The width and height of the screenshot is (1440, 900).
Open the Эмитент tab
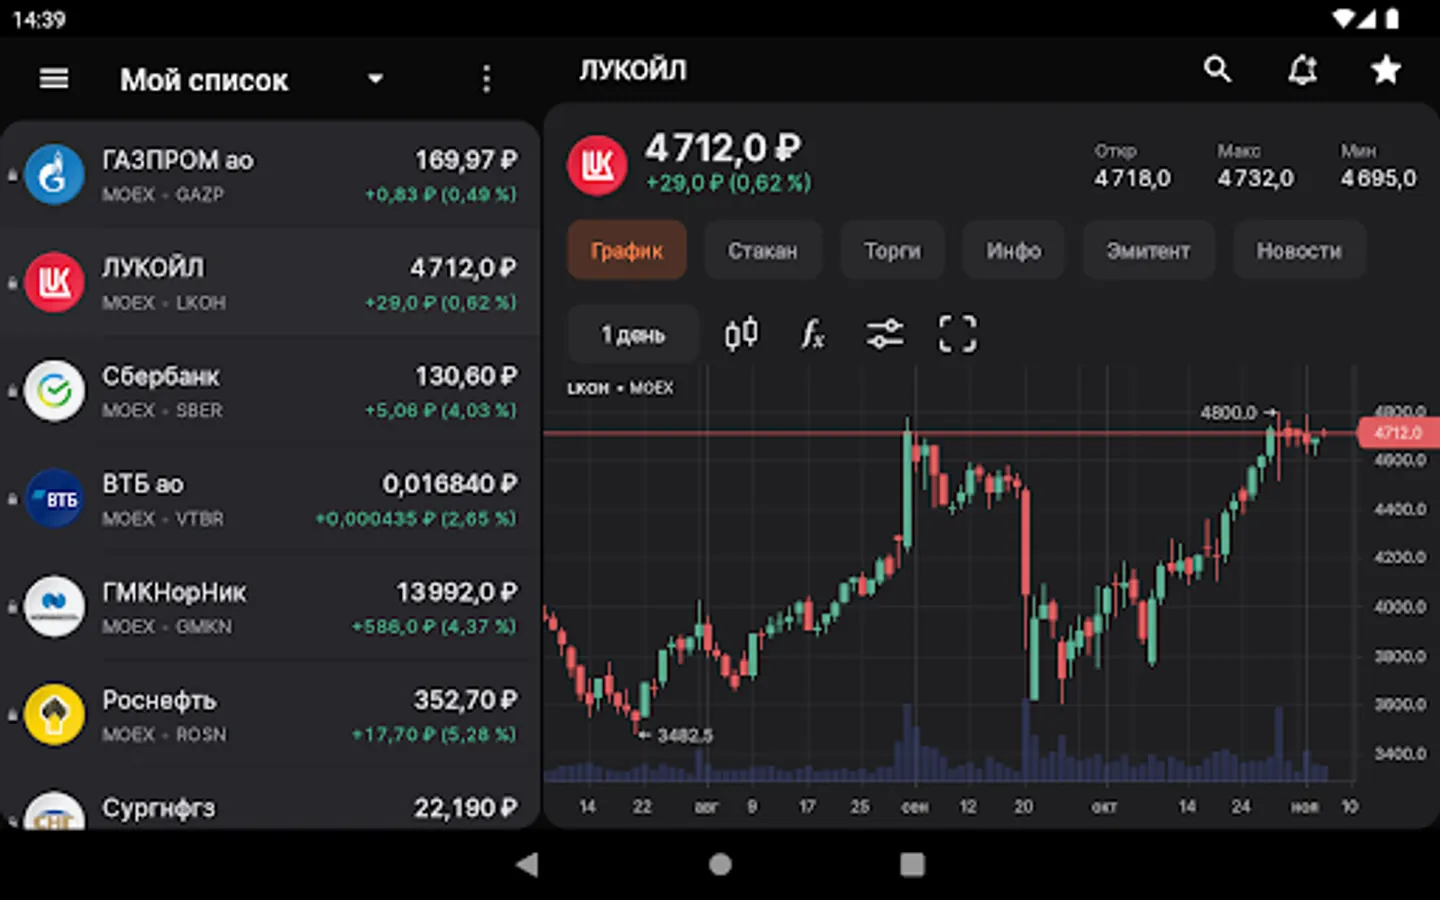[x=1149, y=250]
